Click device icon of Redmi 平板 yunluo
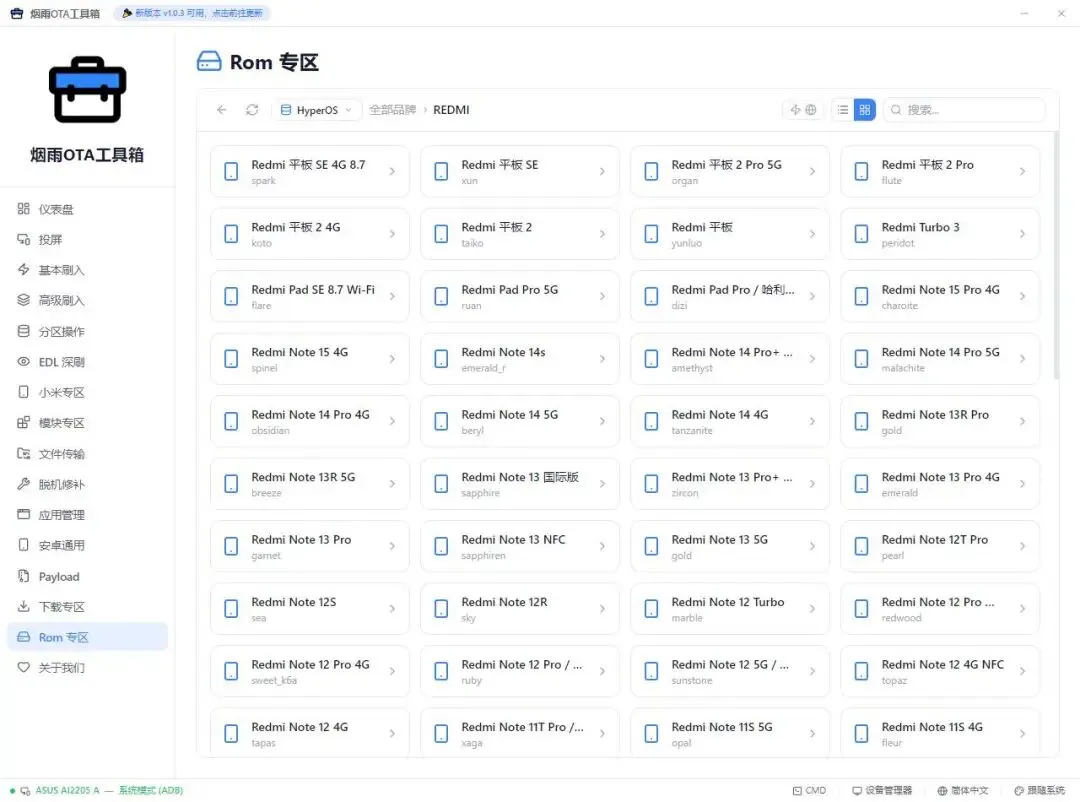The width and height of the screenshot is (1080, 802). click(652, 234)
